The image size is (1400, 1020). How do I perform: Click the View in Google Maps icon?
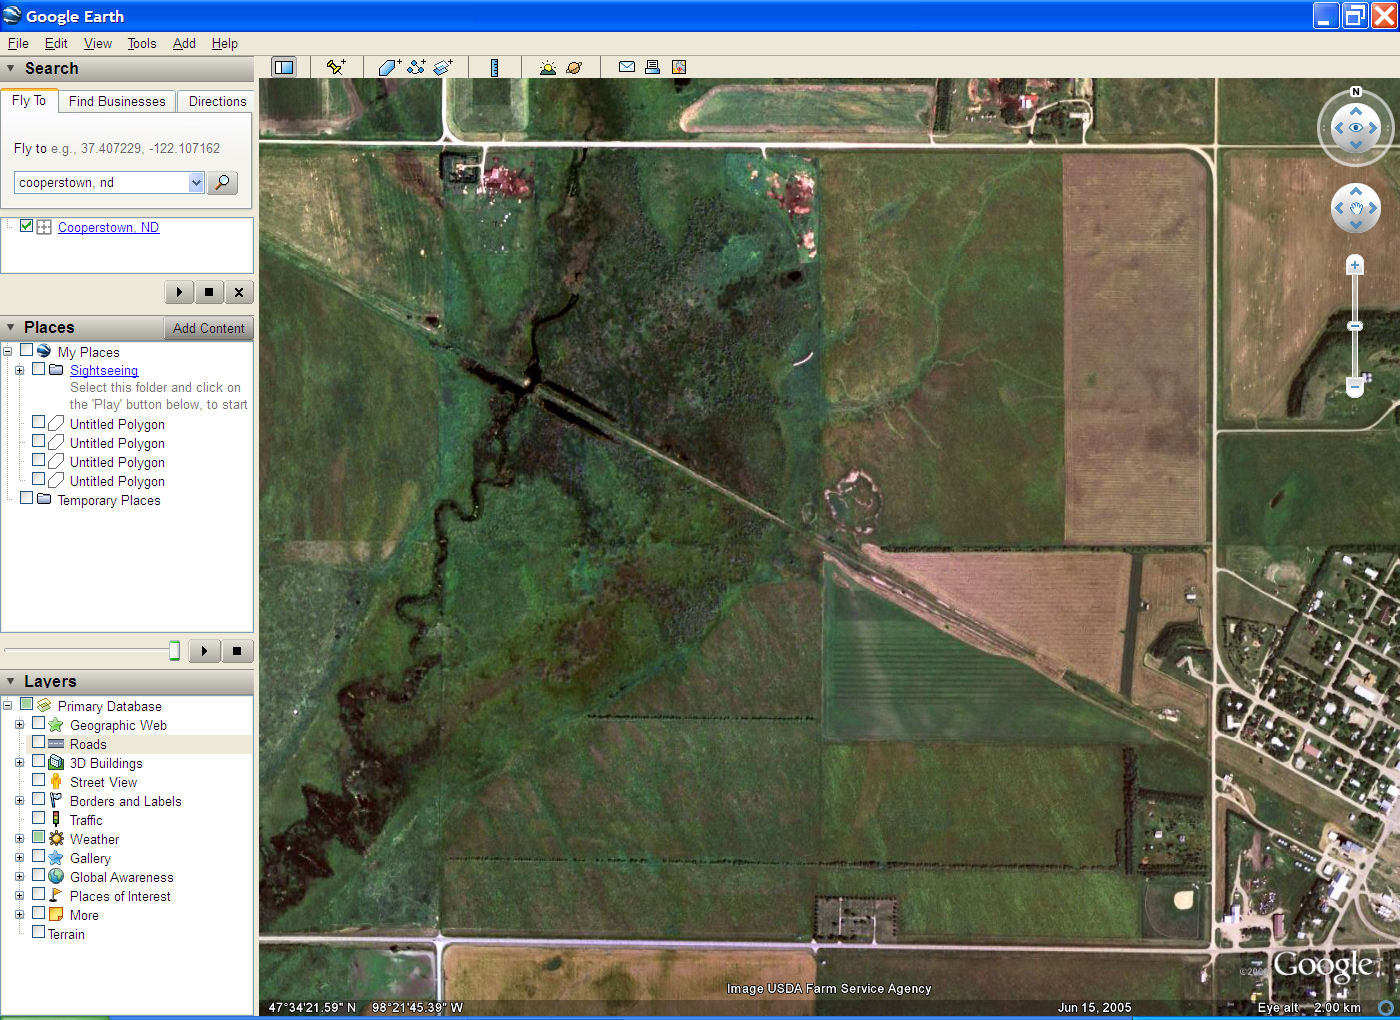(x=679, y=67)
